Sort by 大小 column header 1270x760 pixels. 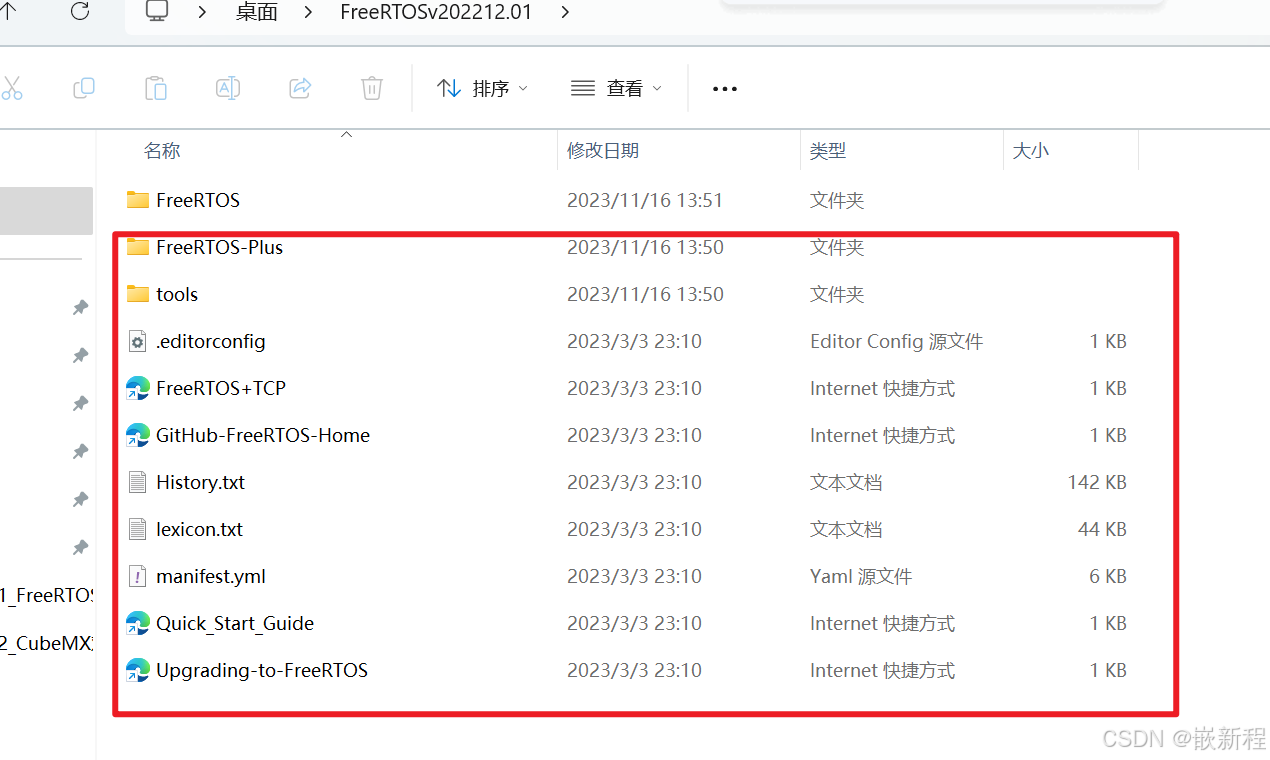click(x=1031, y=151)
